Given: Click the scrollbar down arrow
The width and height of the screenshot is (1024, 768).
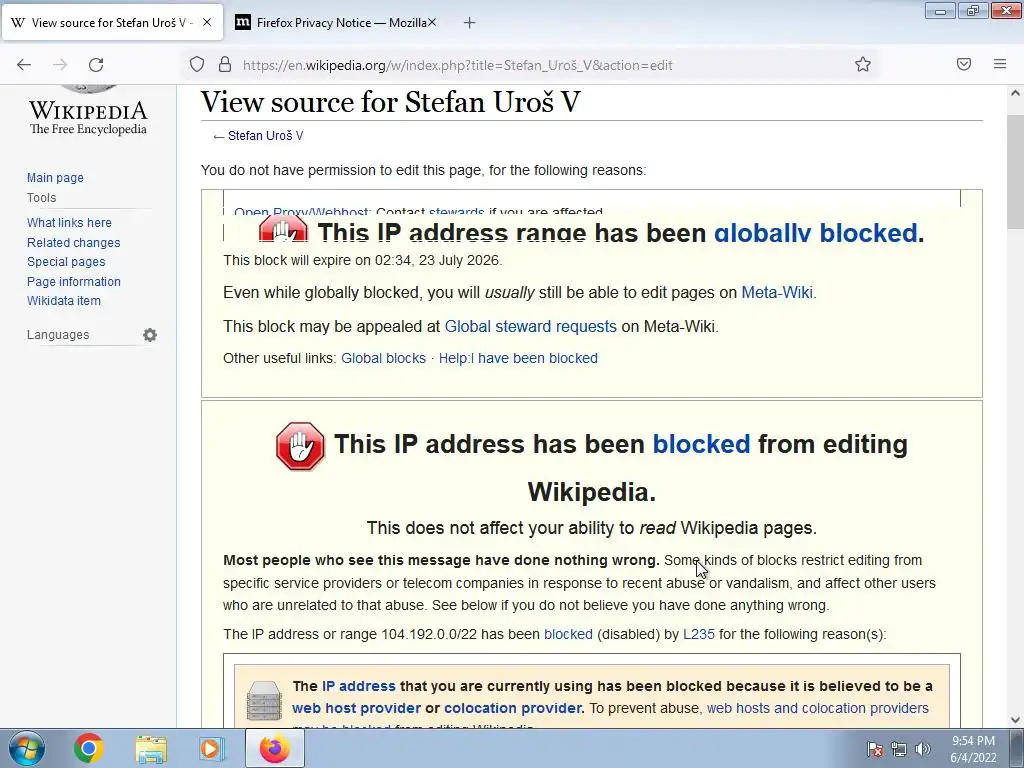Looking at the screenshot, I should [x=1016, y=720].
